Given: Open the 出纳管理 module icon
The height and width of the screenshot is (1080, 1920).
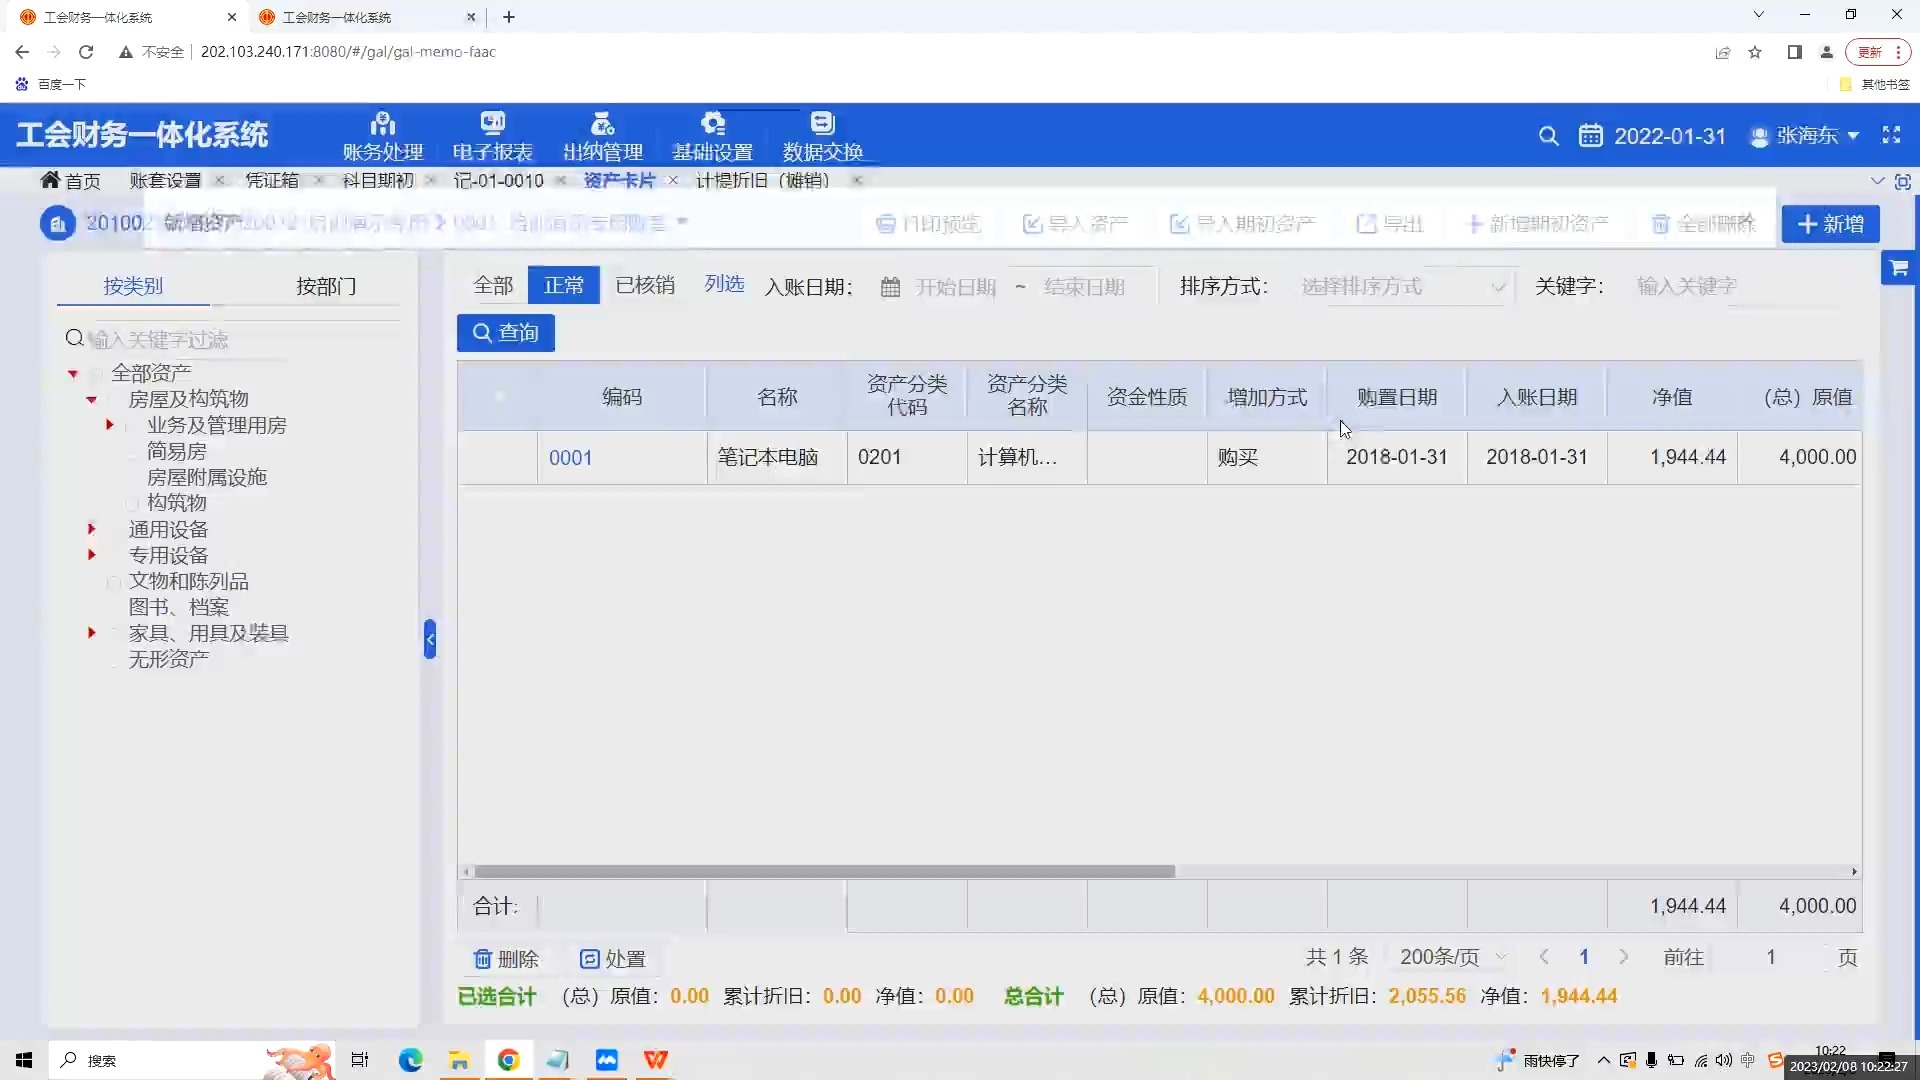Looking at the screenshot, I should pos(603,124).
